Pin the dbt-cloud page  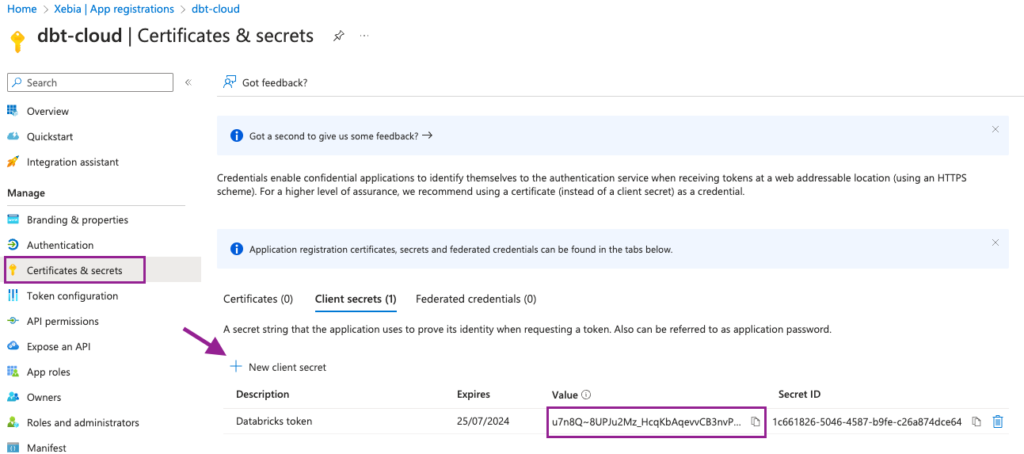(338, 35)
